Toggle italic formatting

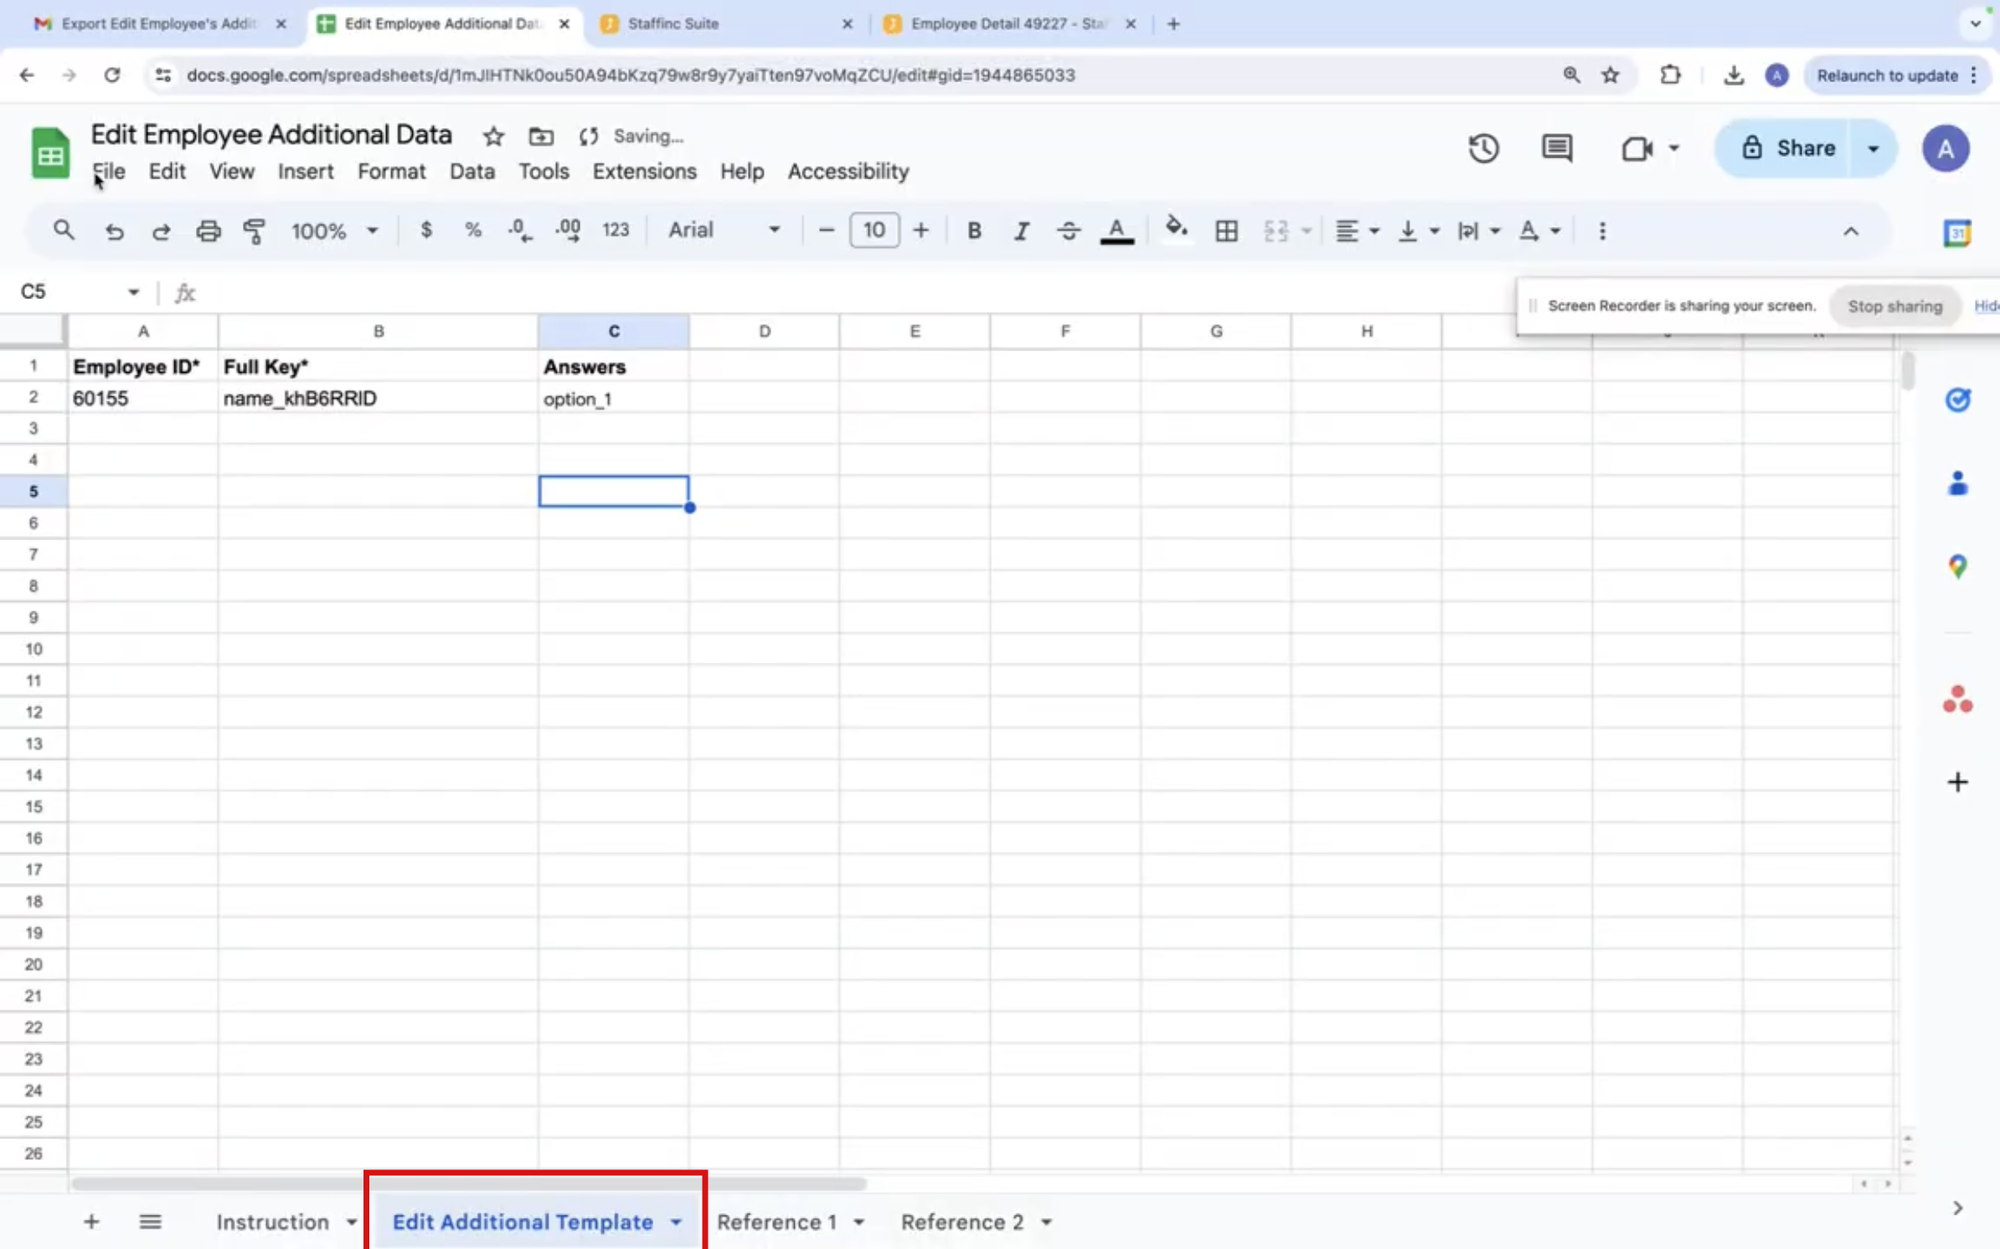[1021, 231]
